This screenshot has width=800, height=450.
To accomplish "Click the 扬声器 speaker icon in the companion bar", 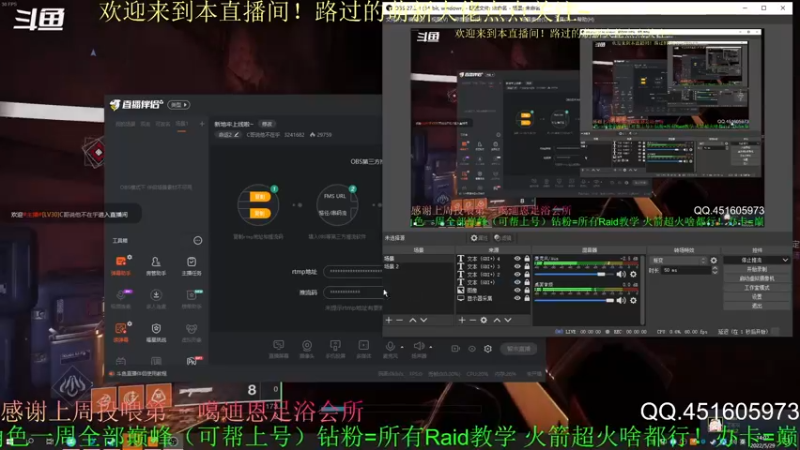I will tap(419, 348).
